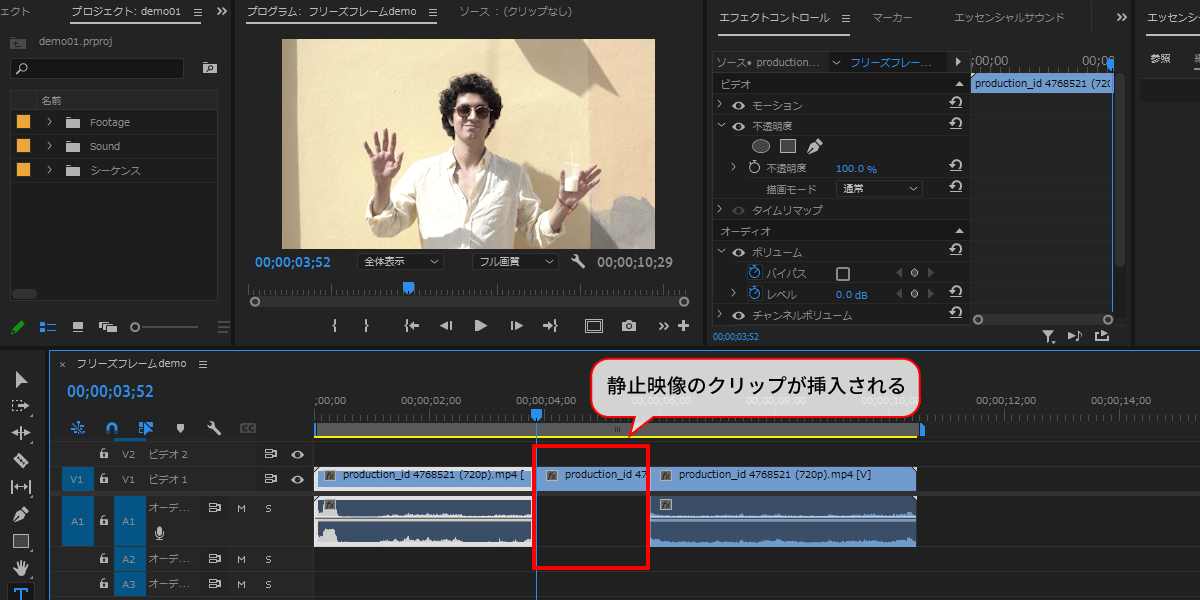Expand the タイムリマップ effect
Screen dimensions: 1200x600
[720, 210]
